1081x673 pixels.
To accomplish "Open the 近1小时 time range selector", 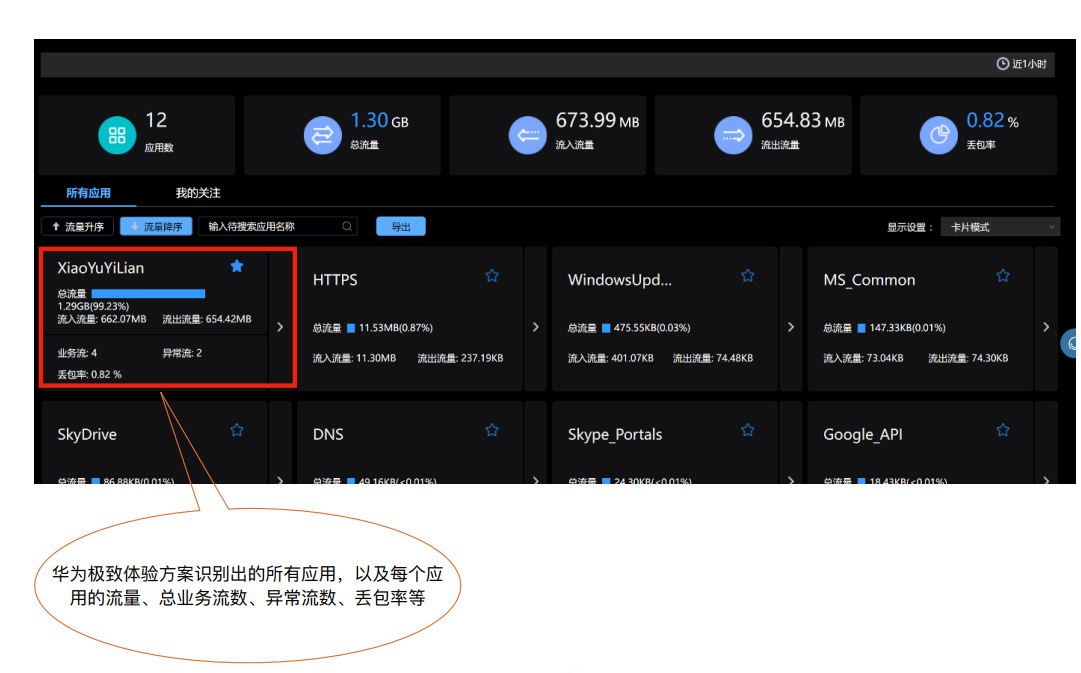I will coord(1022,64).
